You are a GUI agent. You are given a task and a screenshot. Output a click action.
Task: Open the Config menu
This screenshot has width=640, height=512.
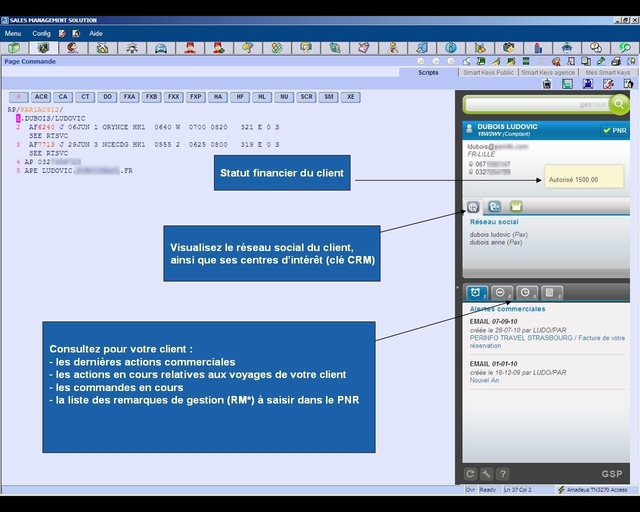[x=41, y=33]
